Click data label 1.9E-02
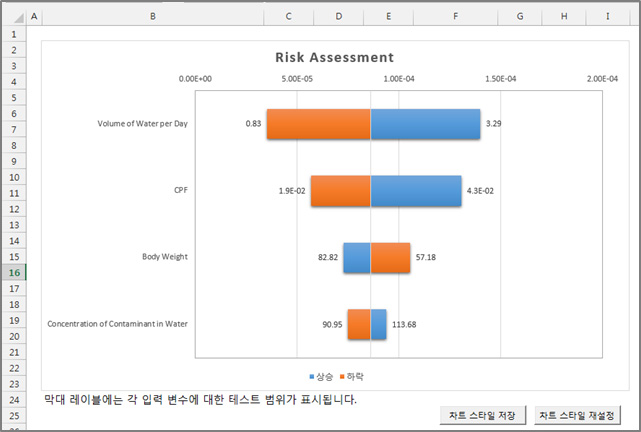The height and width of the screenshot is (432, 641). 292,191
